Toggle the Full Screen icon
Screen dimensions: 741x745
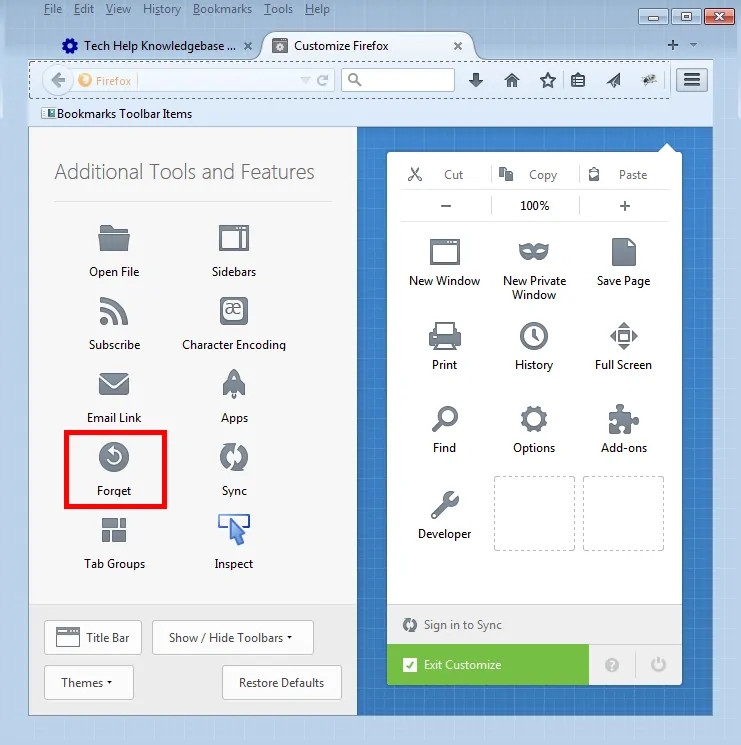(x=624, y=336)
